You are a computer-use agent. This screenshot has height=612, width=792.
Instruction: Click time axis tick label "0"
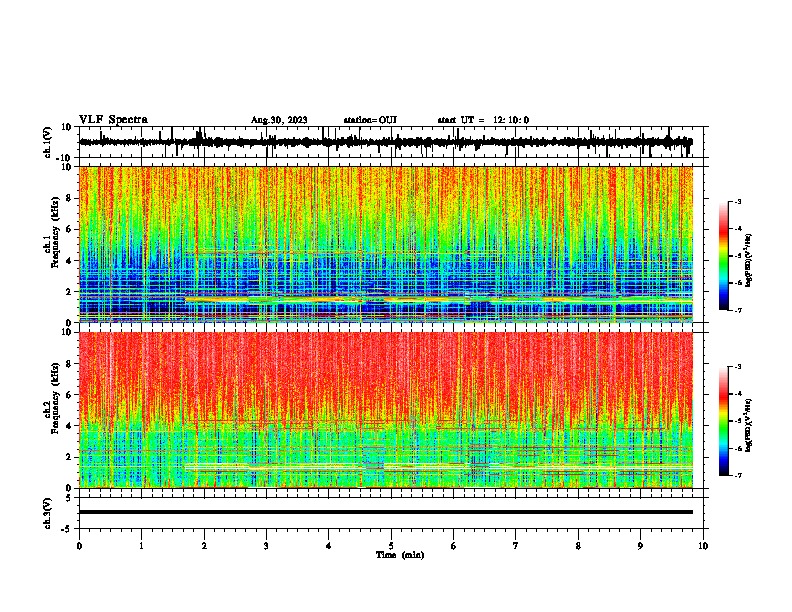[x=79, y=546]
